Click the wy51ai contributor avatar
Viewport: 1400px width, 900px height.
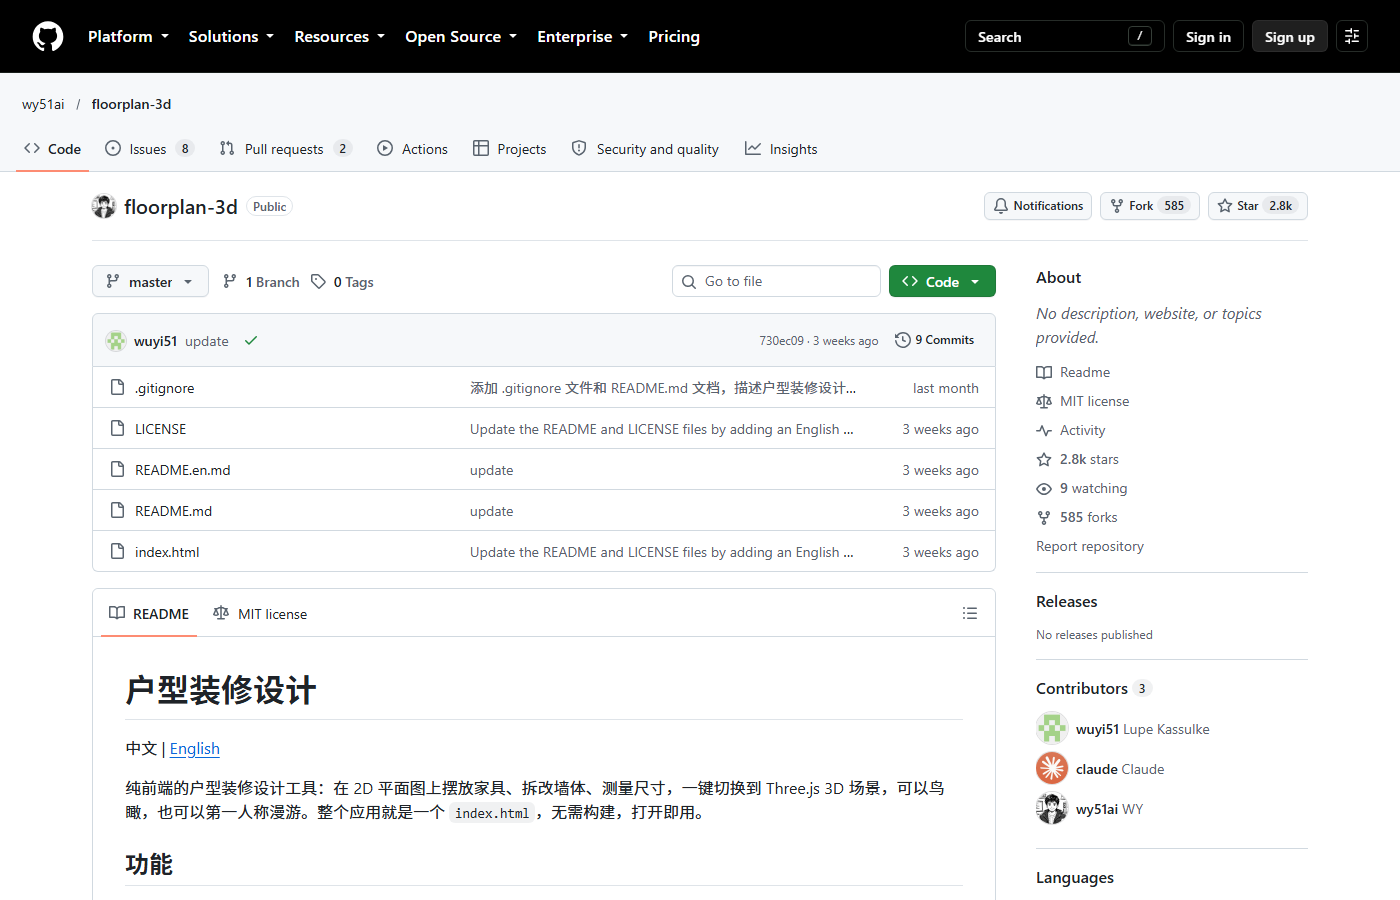[1052, 808]
